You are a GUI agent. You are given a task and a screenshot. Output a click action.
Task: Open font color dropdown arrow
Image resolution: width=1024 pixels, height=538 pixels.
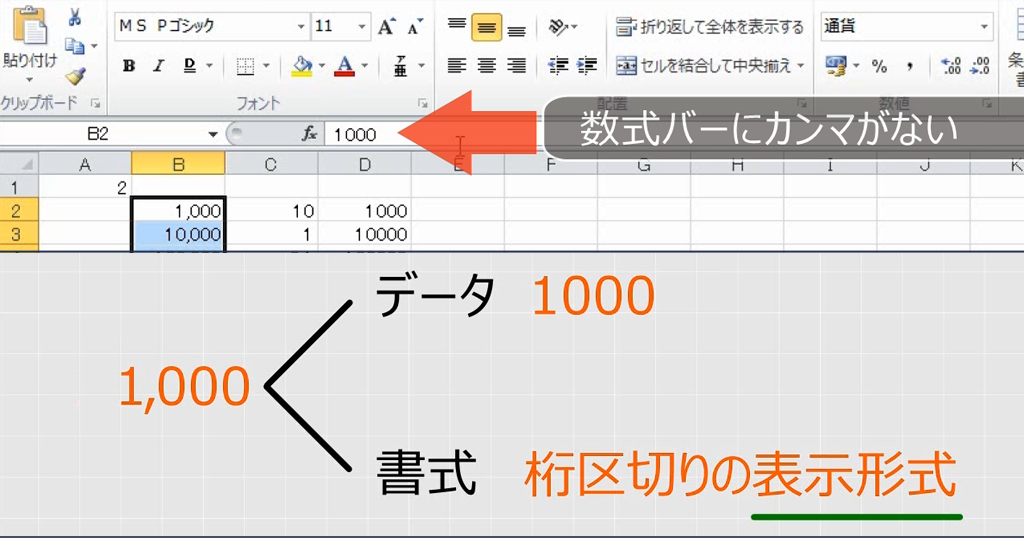364,65
